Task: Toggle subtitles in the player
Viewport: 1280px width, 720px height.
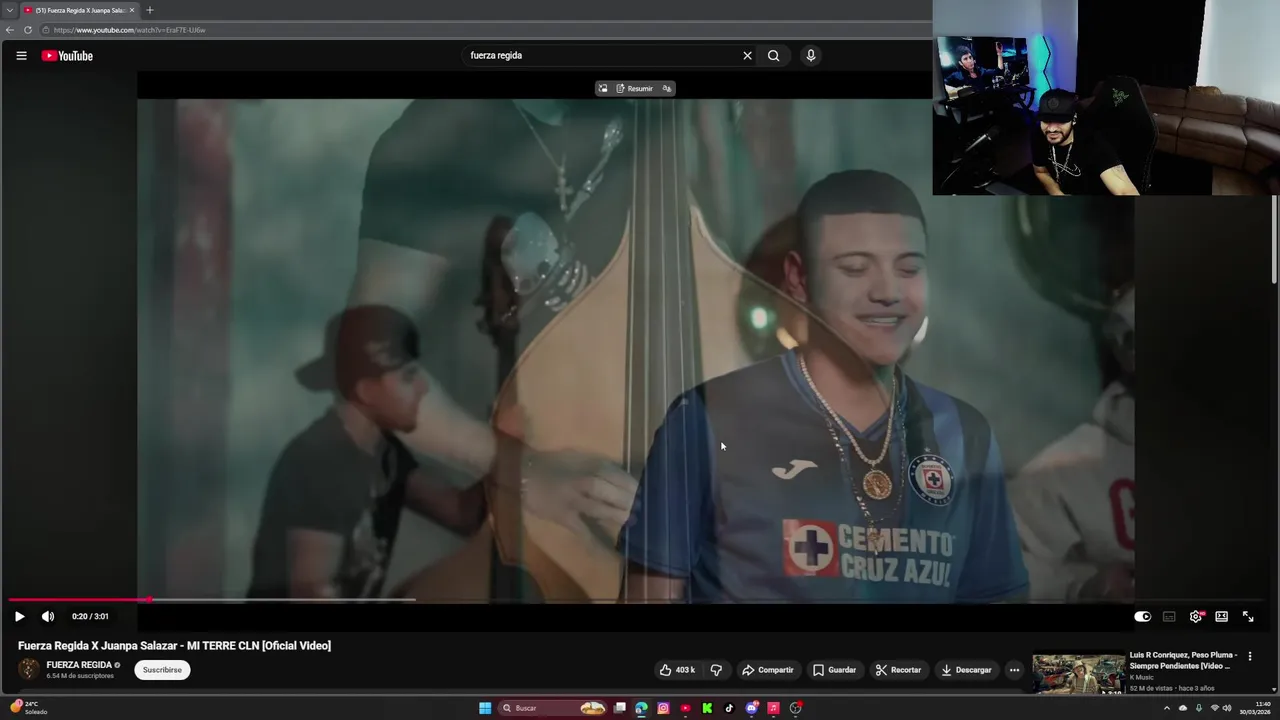Action: [x=1169, y=616]
